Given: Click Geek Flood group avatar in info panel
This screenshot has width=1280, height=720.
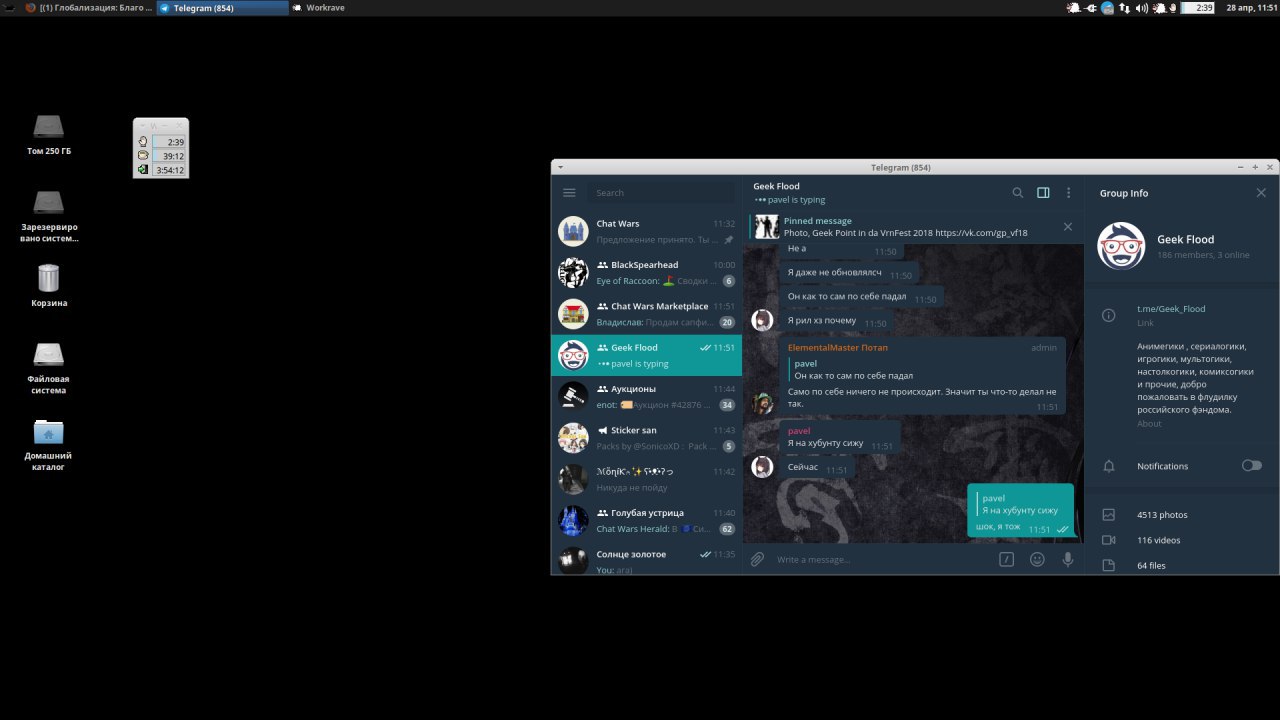Looking at the screenshot, I should 1121,246.
